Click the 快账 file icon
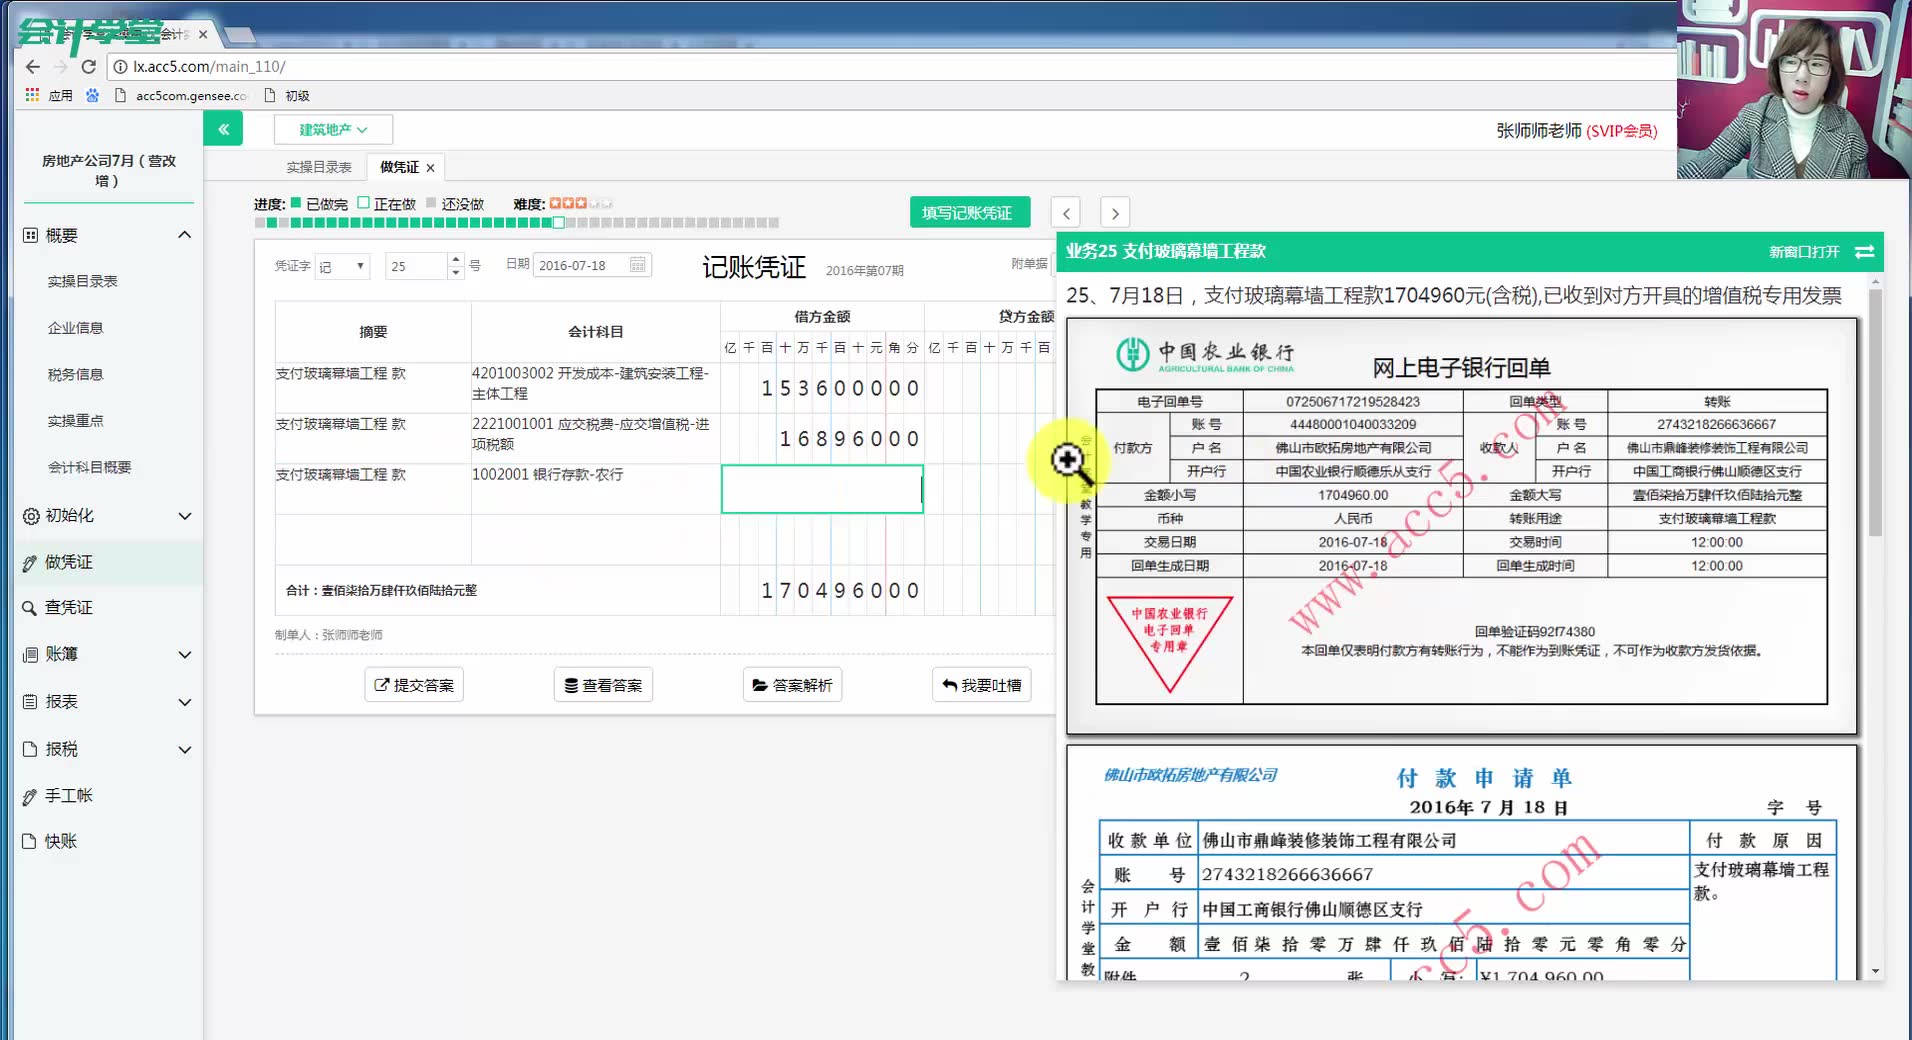 coord(30,842)
